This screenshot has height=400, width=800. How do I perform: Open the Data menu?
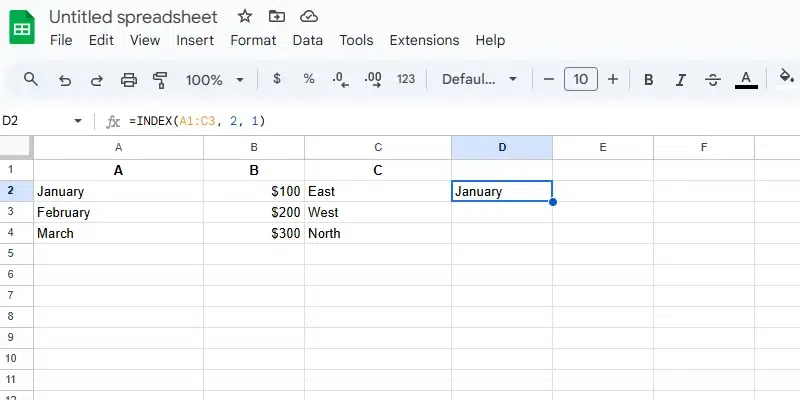(308, 40)
